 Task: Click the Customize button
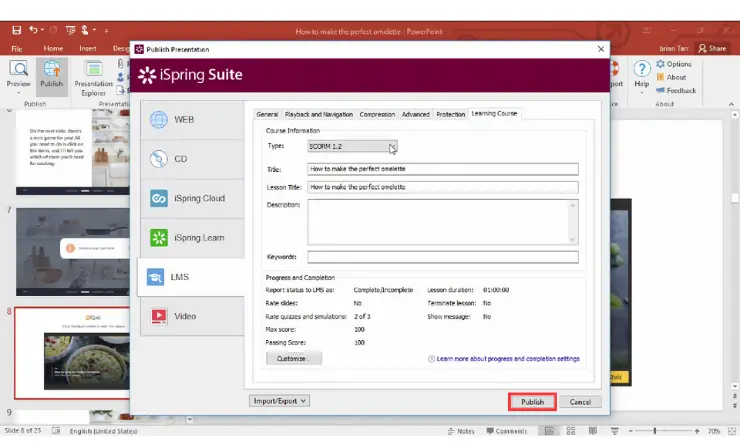[294, 358]
